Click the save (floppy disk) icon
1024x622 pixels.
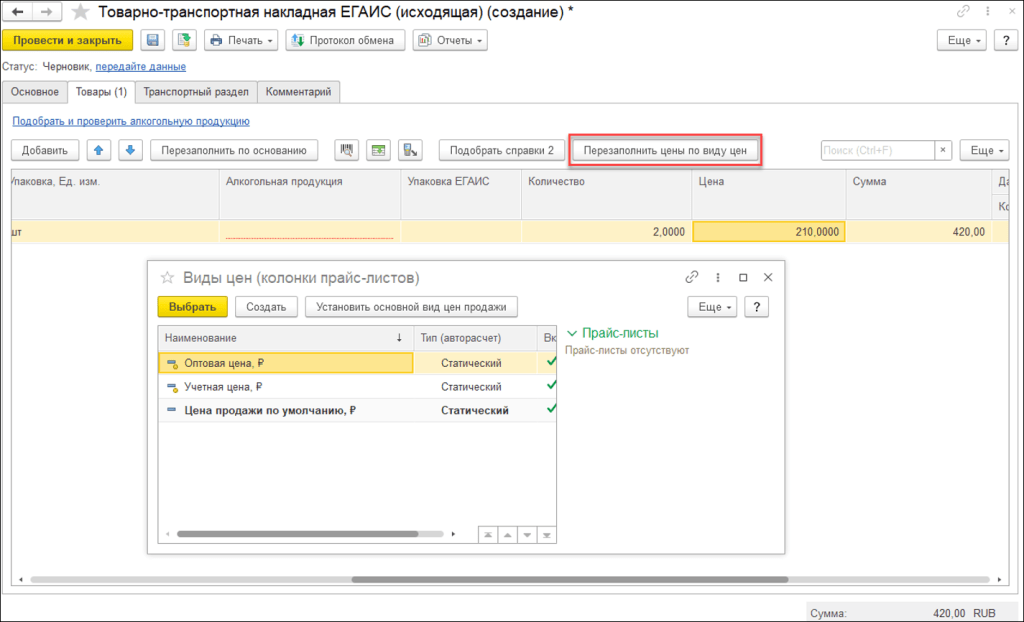[153, 40]
